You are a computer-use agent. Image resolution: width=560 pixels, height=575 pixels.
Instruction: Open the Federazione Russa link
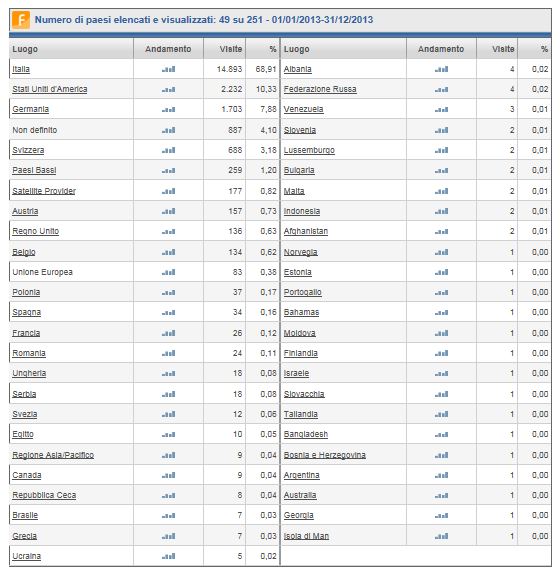point(320,89)
